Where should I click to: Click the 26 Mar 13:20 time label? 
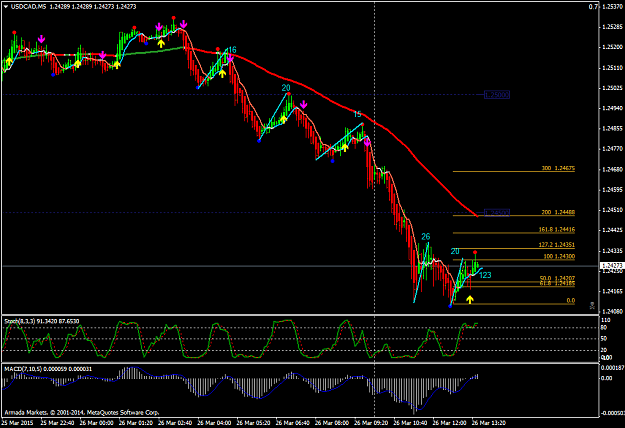489,423
